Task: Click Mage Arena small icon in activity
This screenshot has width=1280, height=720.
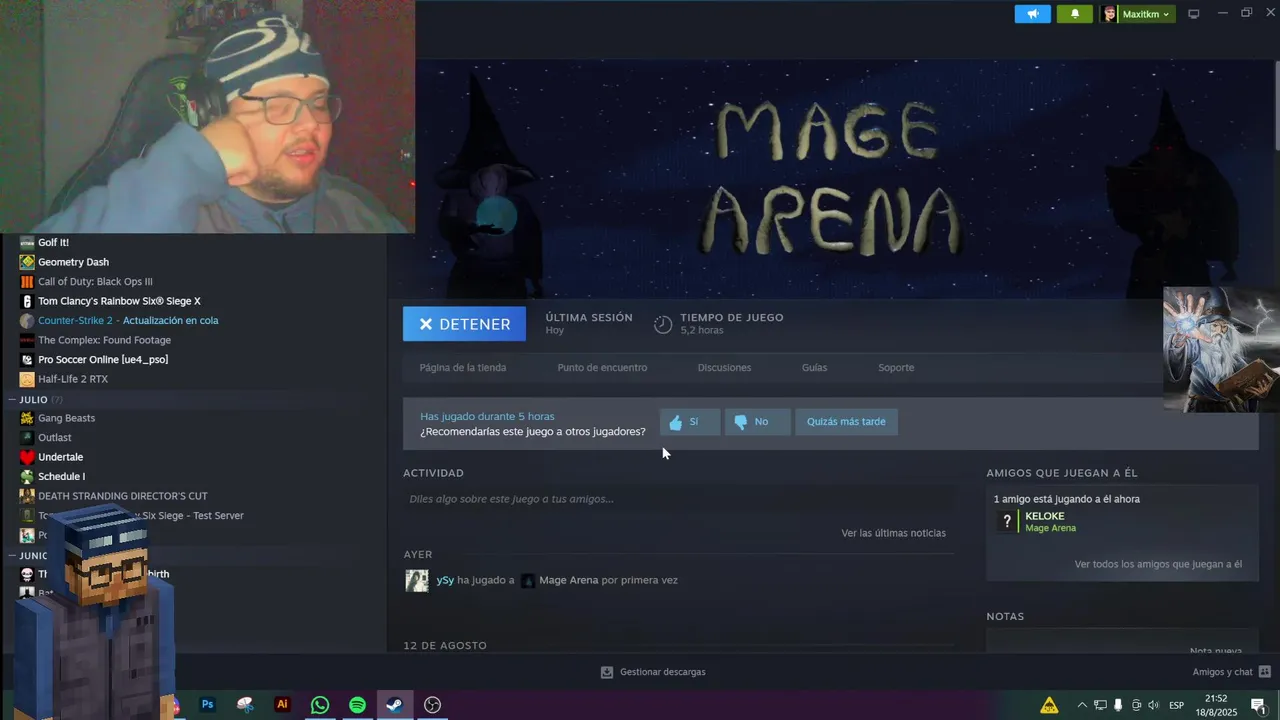Action: point(528,580)
